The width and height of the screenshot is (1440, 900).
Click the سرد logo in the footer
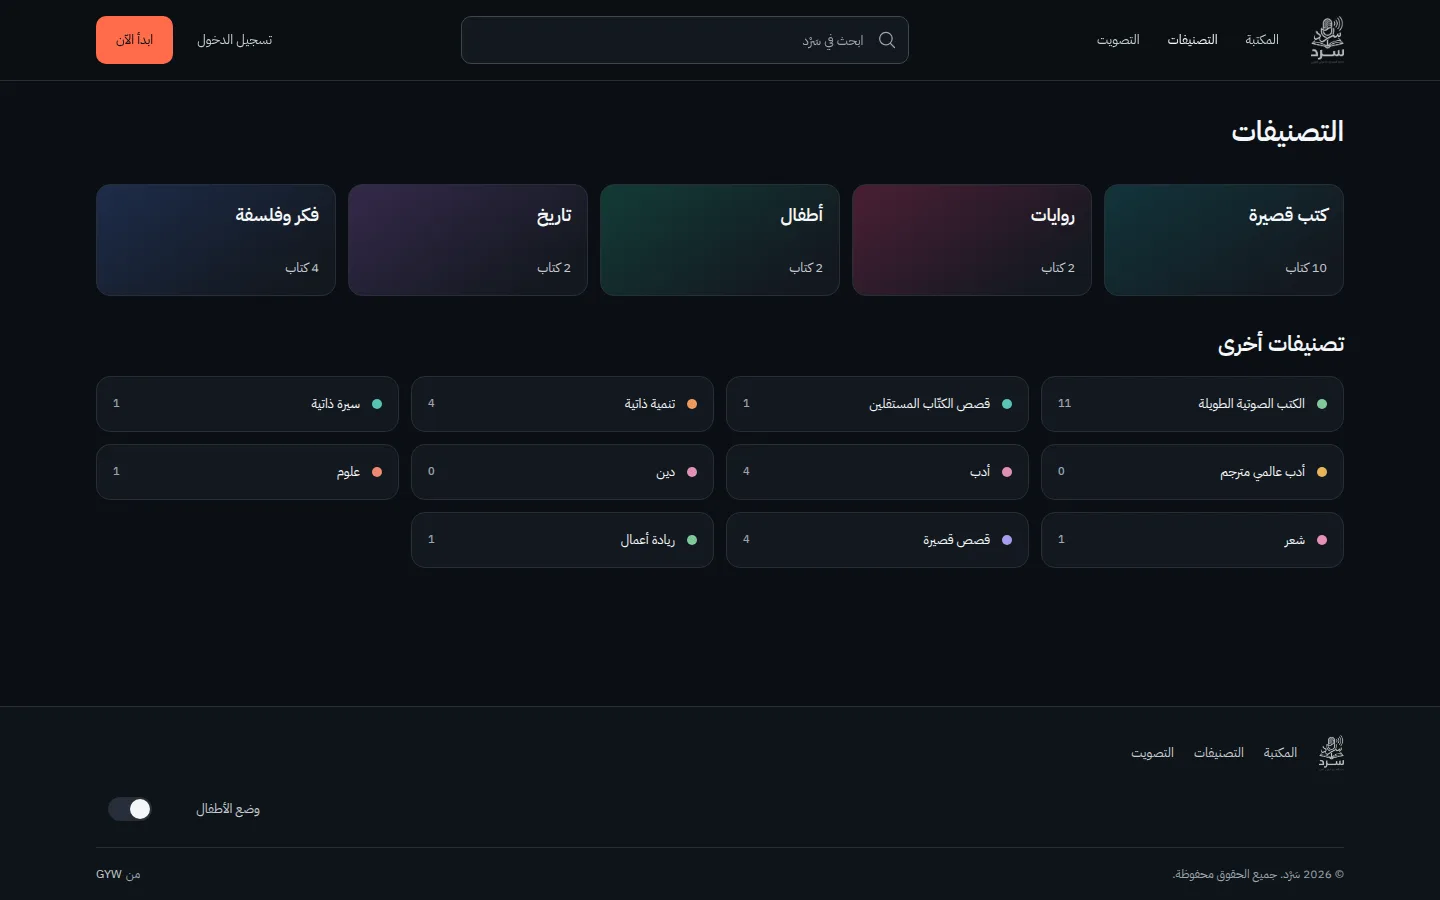click(x=1331, y=753)
